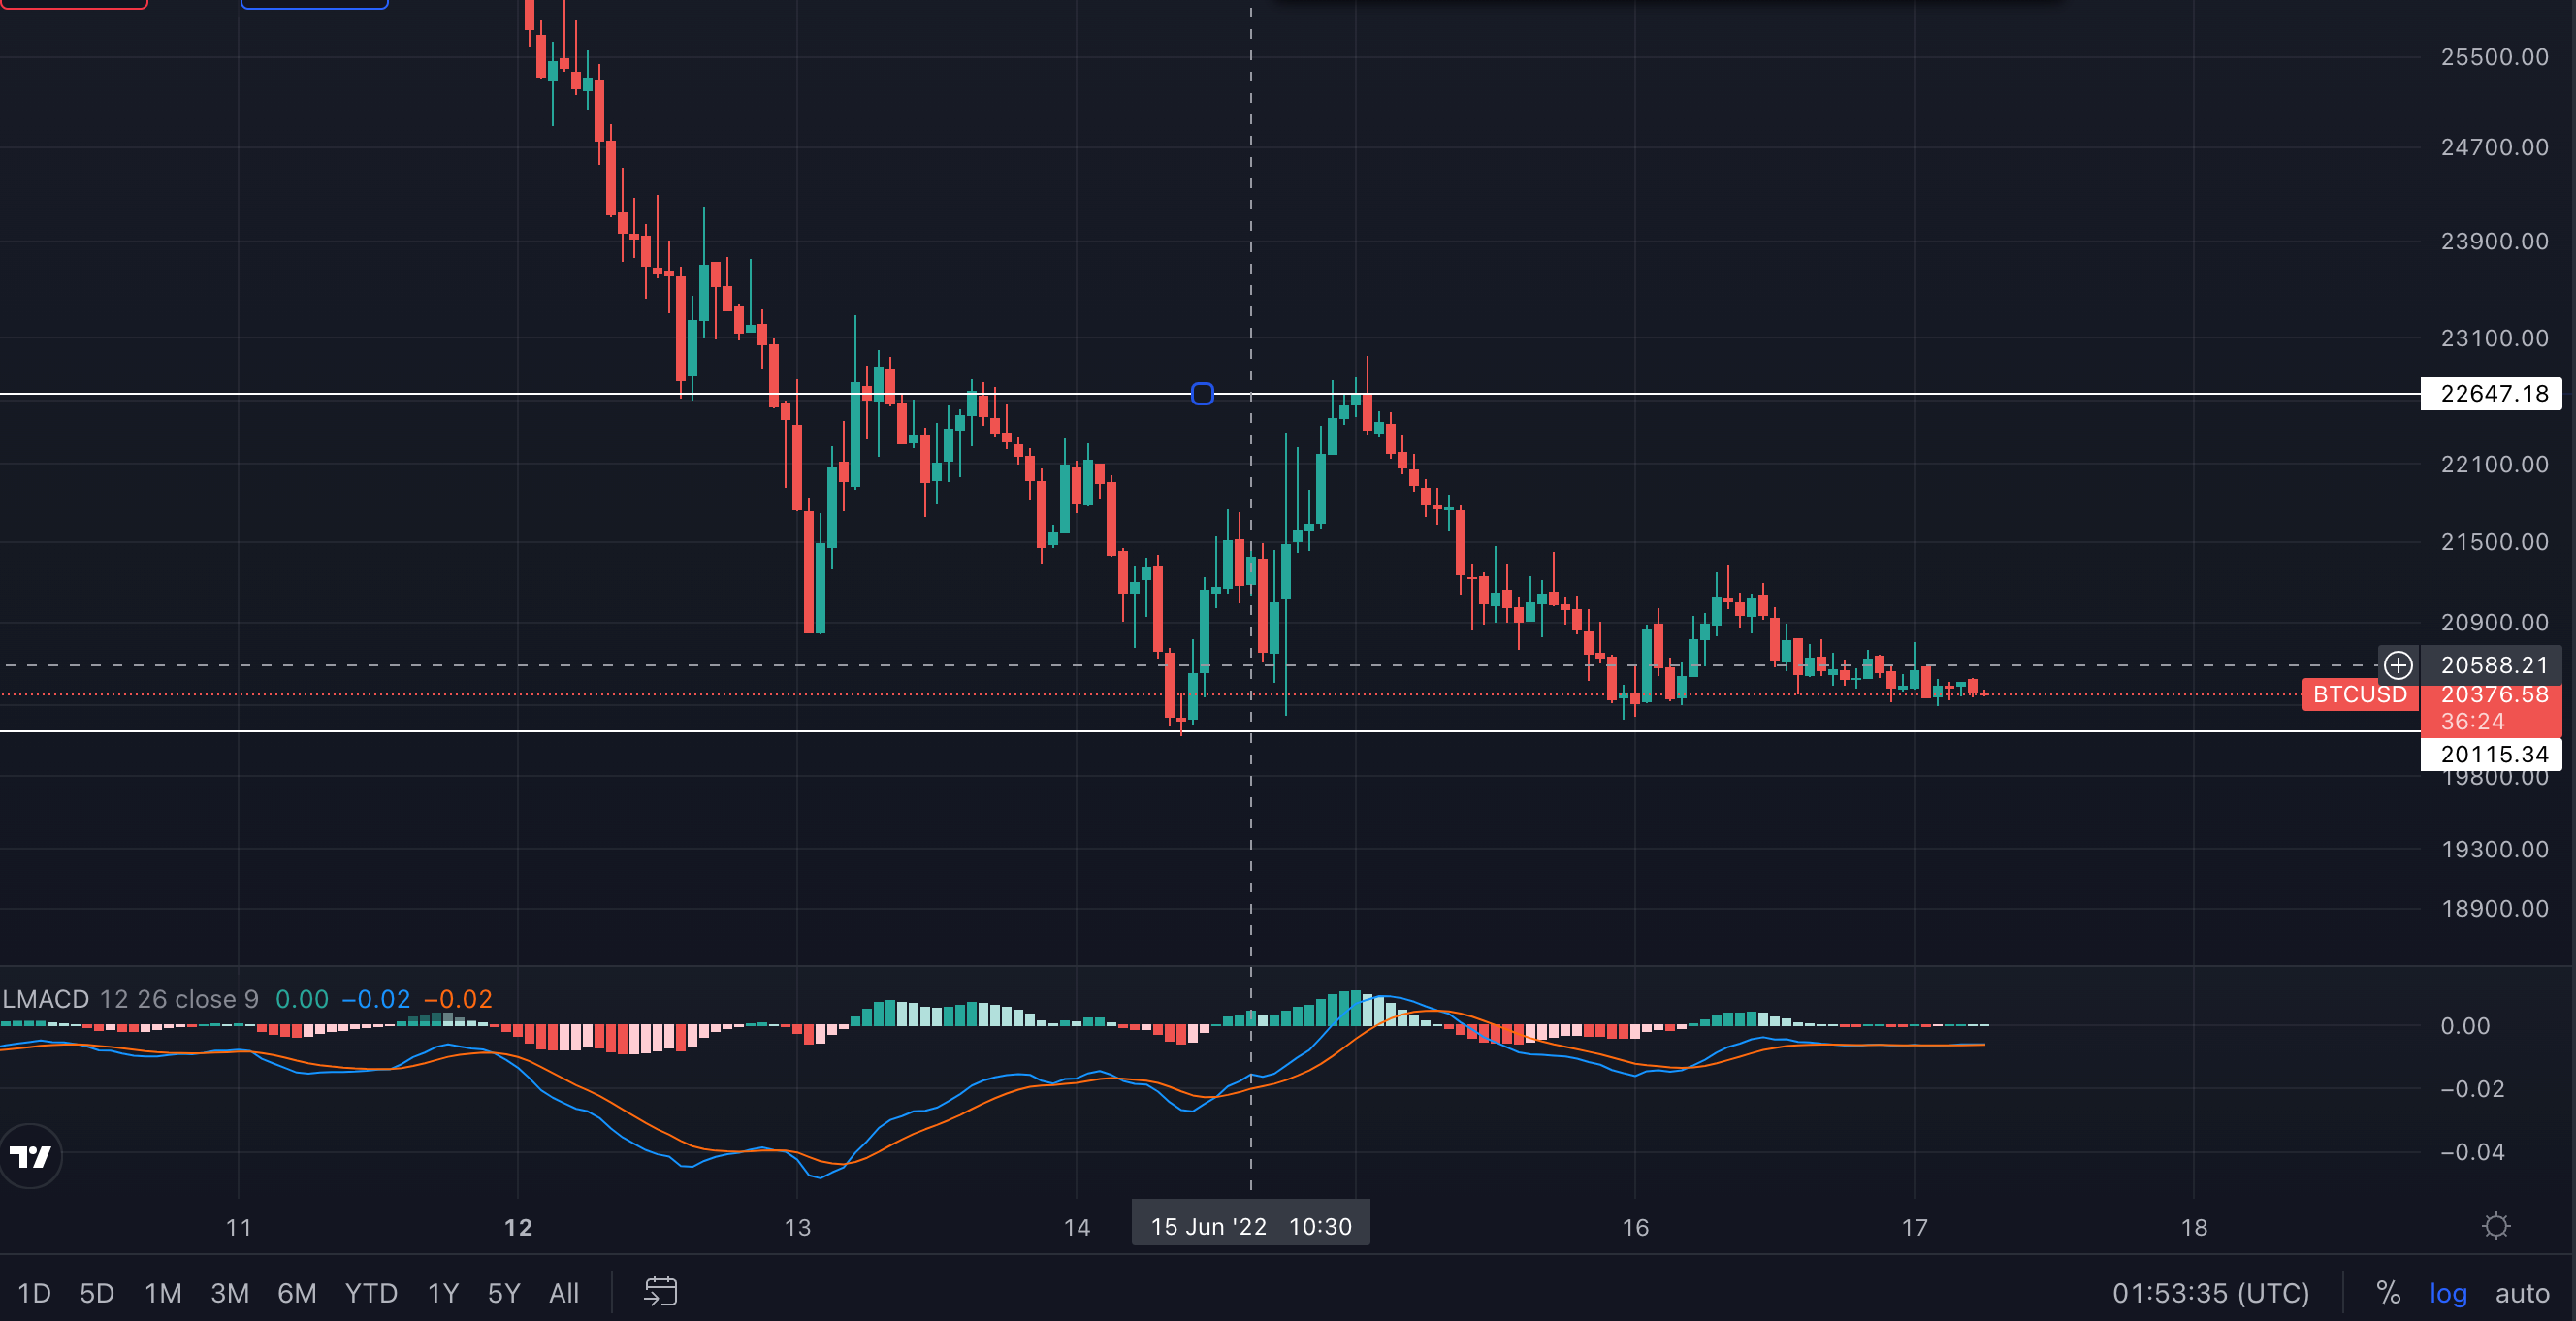
Task: Click the price axis label 22100.00
Action: pos(2494,464)
